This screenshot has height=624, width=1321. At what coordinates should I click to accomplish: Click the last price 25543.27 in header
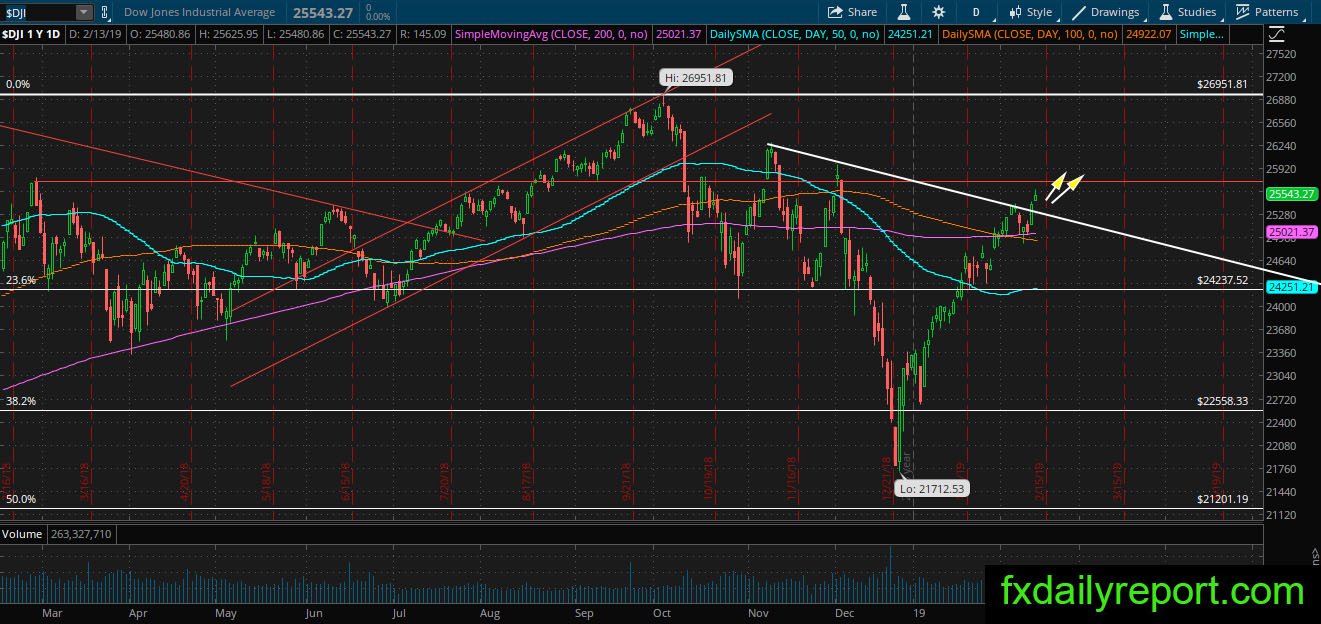pos(322,12)
